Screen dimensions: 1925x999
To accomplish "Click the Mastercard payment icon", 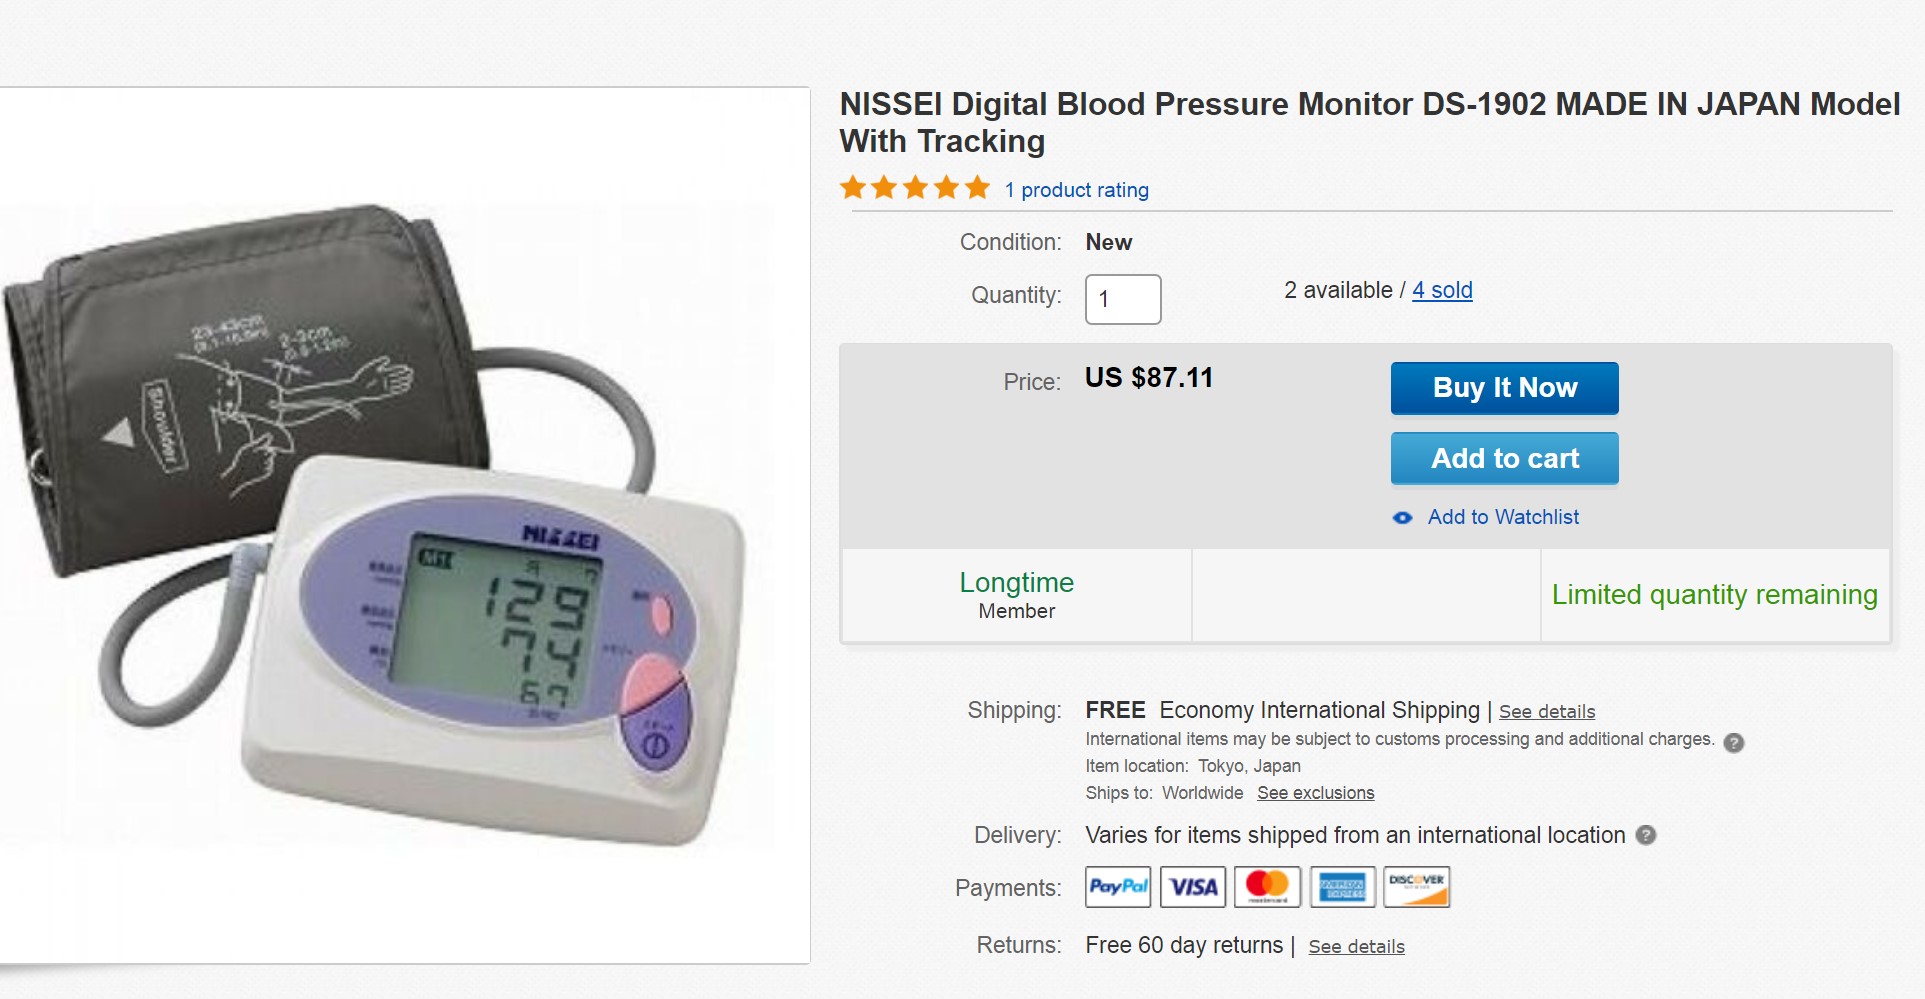I will pos(1267,887).
